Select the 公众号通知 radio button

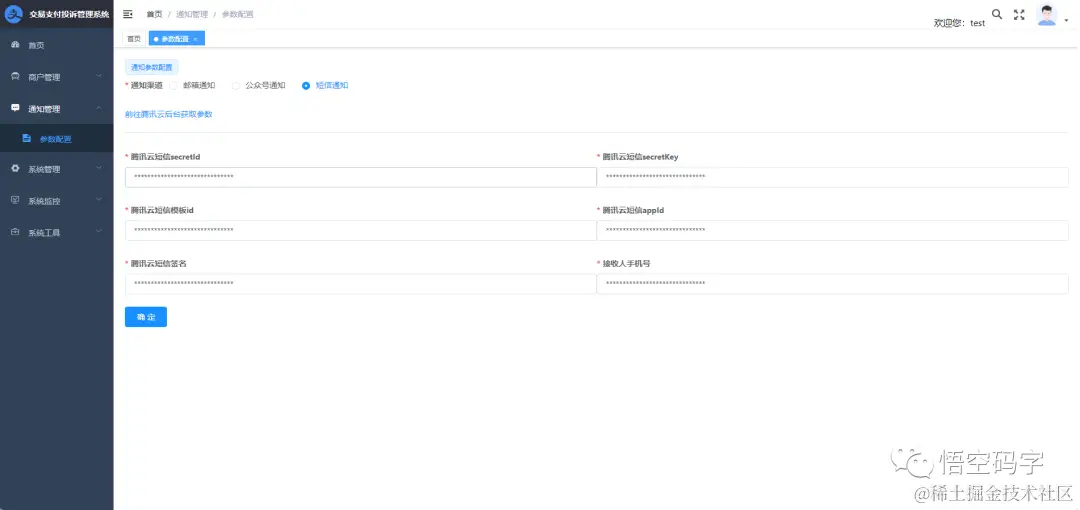click(236, 85)
